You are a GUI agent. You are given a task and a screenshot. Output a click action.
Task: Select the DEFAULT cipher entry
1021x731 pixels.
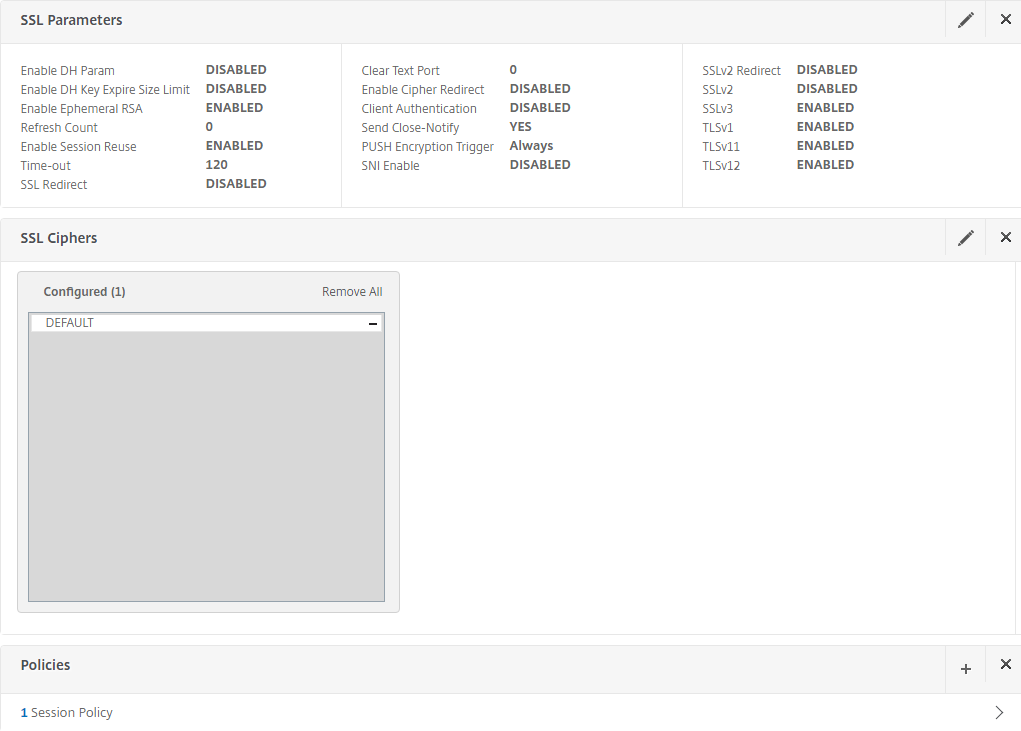point(70,323)
